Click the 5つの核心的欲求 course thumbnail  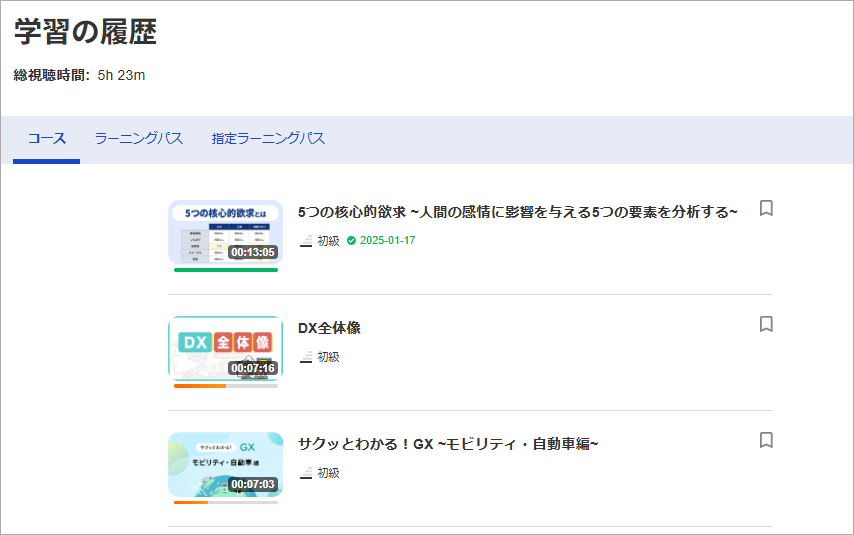tap(225, 231)
